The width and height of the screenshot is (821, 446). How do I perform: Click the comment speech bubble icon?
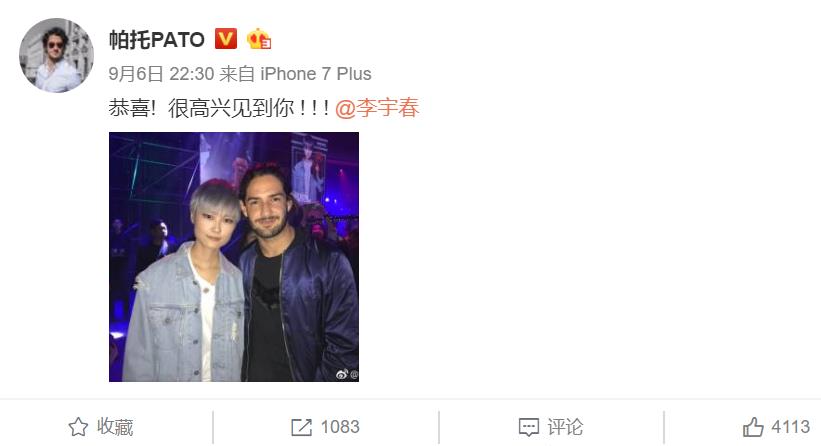click(x=528, y=427)
